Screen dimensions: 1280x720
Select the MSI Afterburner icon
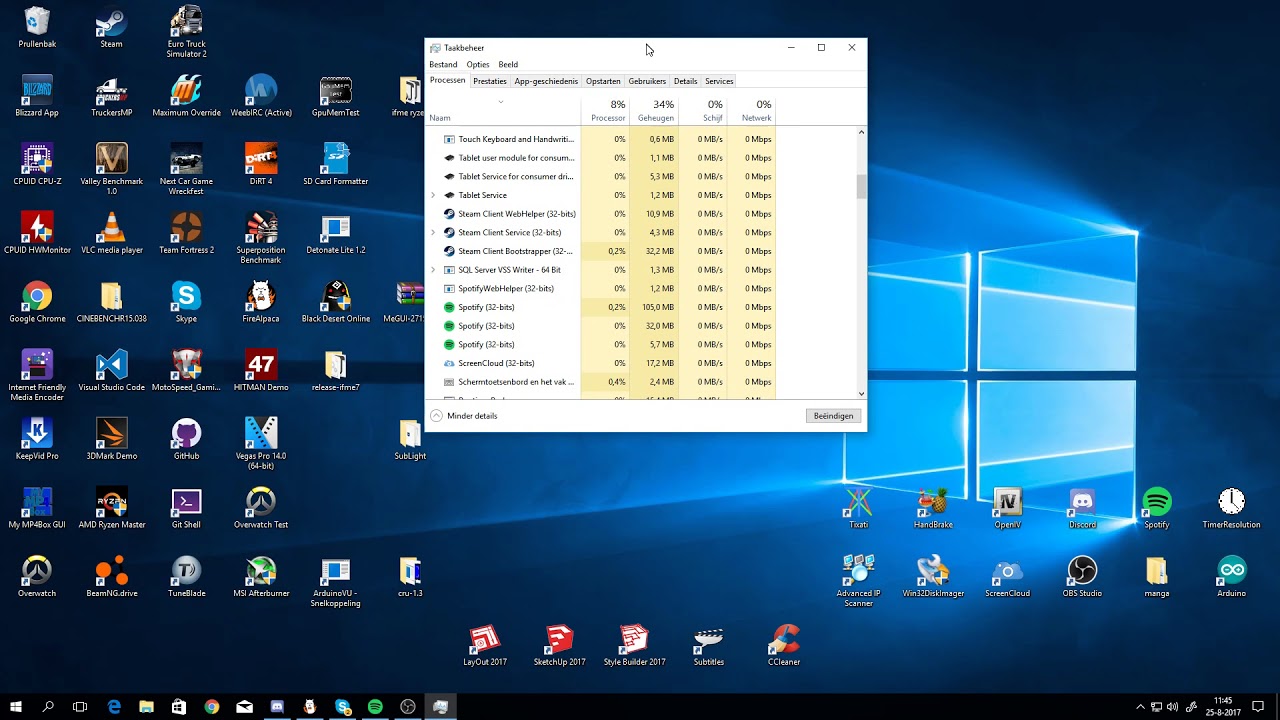point(261,577)
